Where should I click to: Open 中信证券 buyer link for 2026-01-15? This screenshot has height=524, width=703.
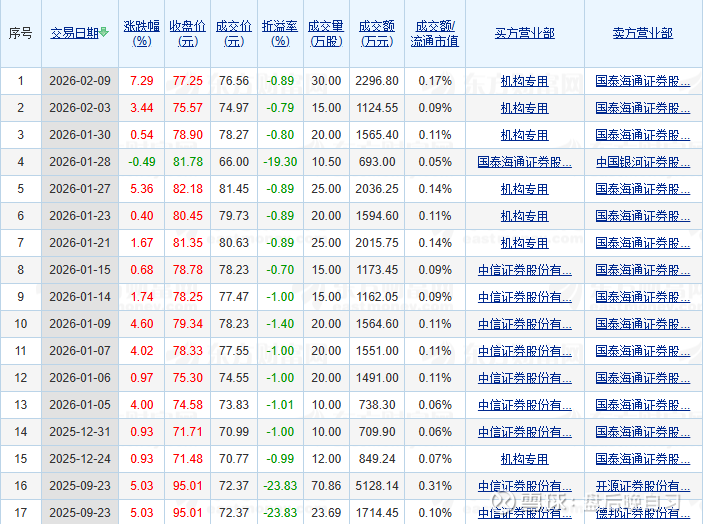[525, 270]
